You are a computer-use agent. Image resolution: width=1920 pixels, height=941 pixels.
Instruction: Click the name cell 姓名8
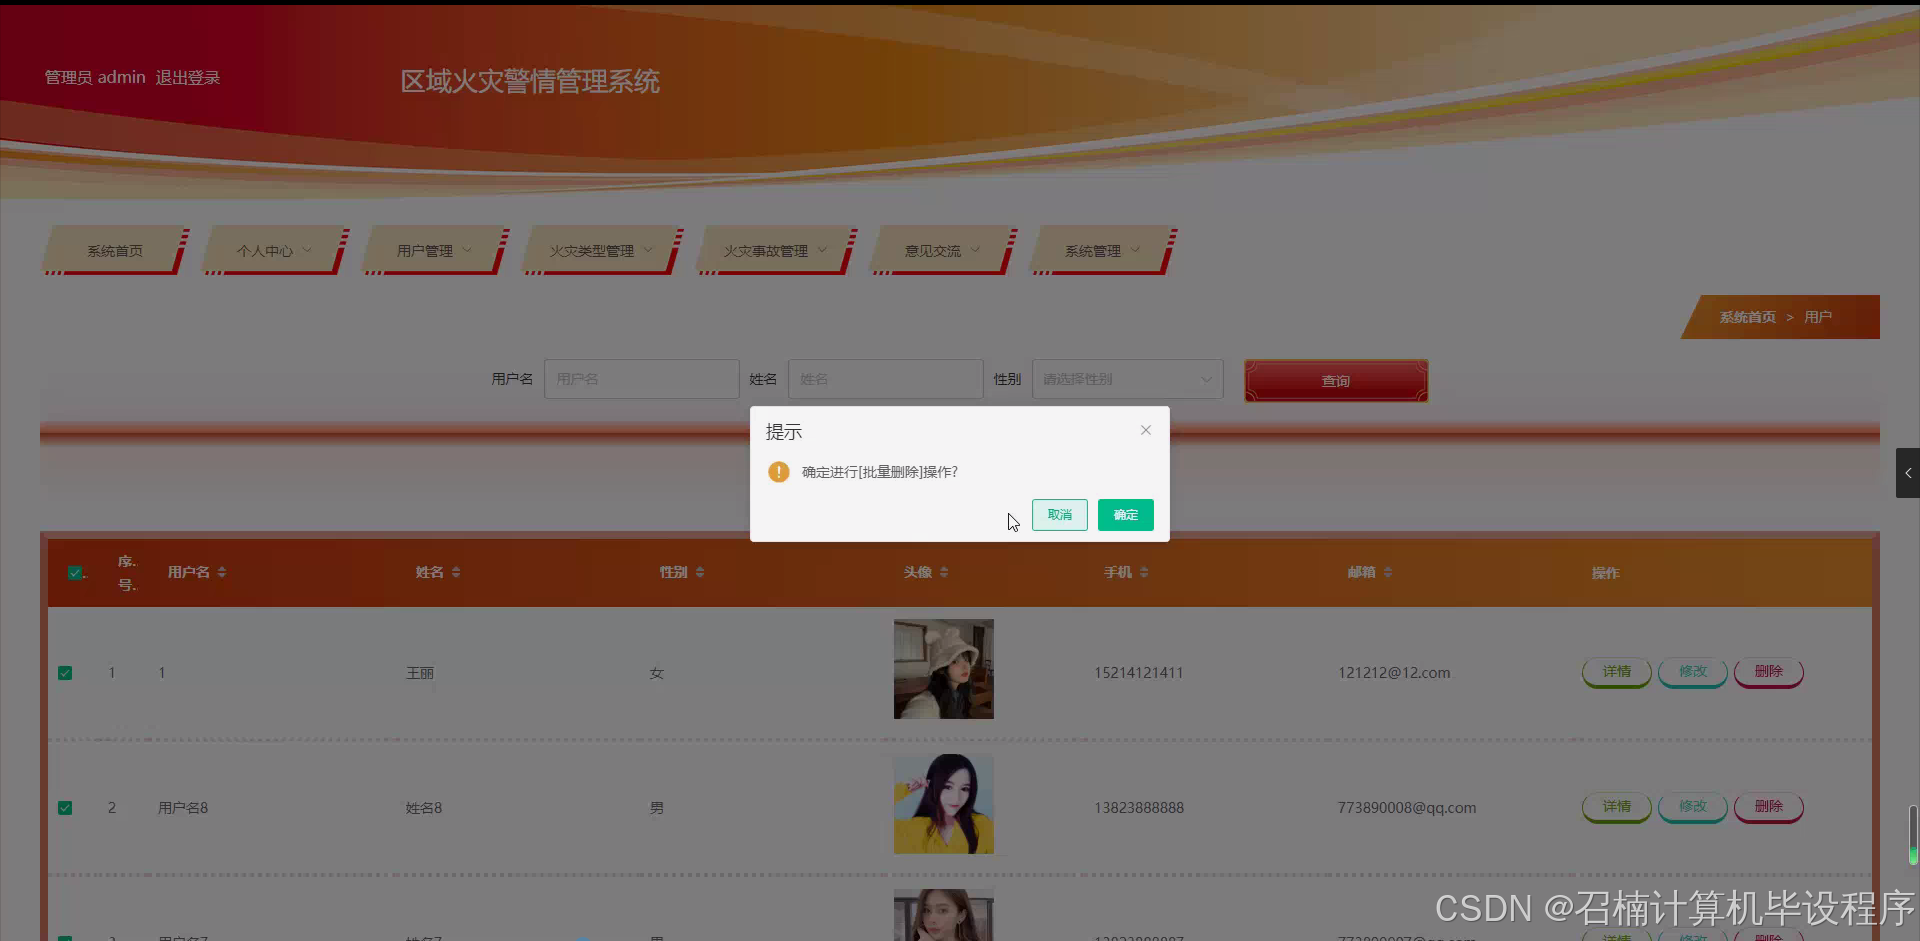424,808
